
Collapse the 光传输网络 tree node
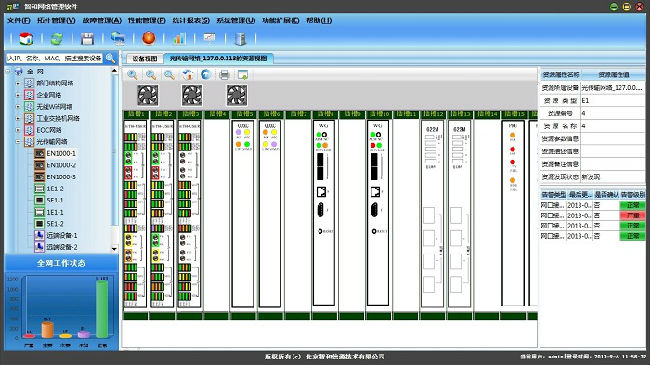(18, 141)
